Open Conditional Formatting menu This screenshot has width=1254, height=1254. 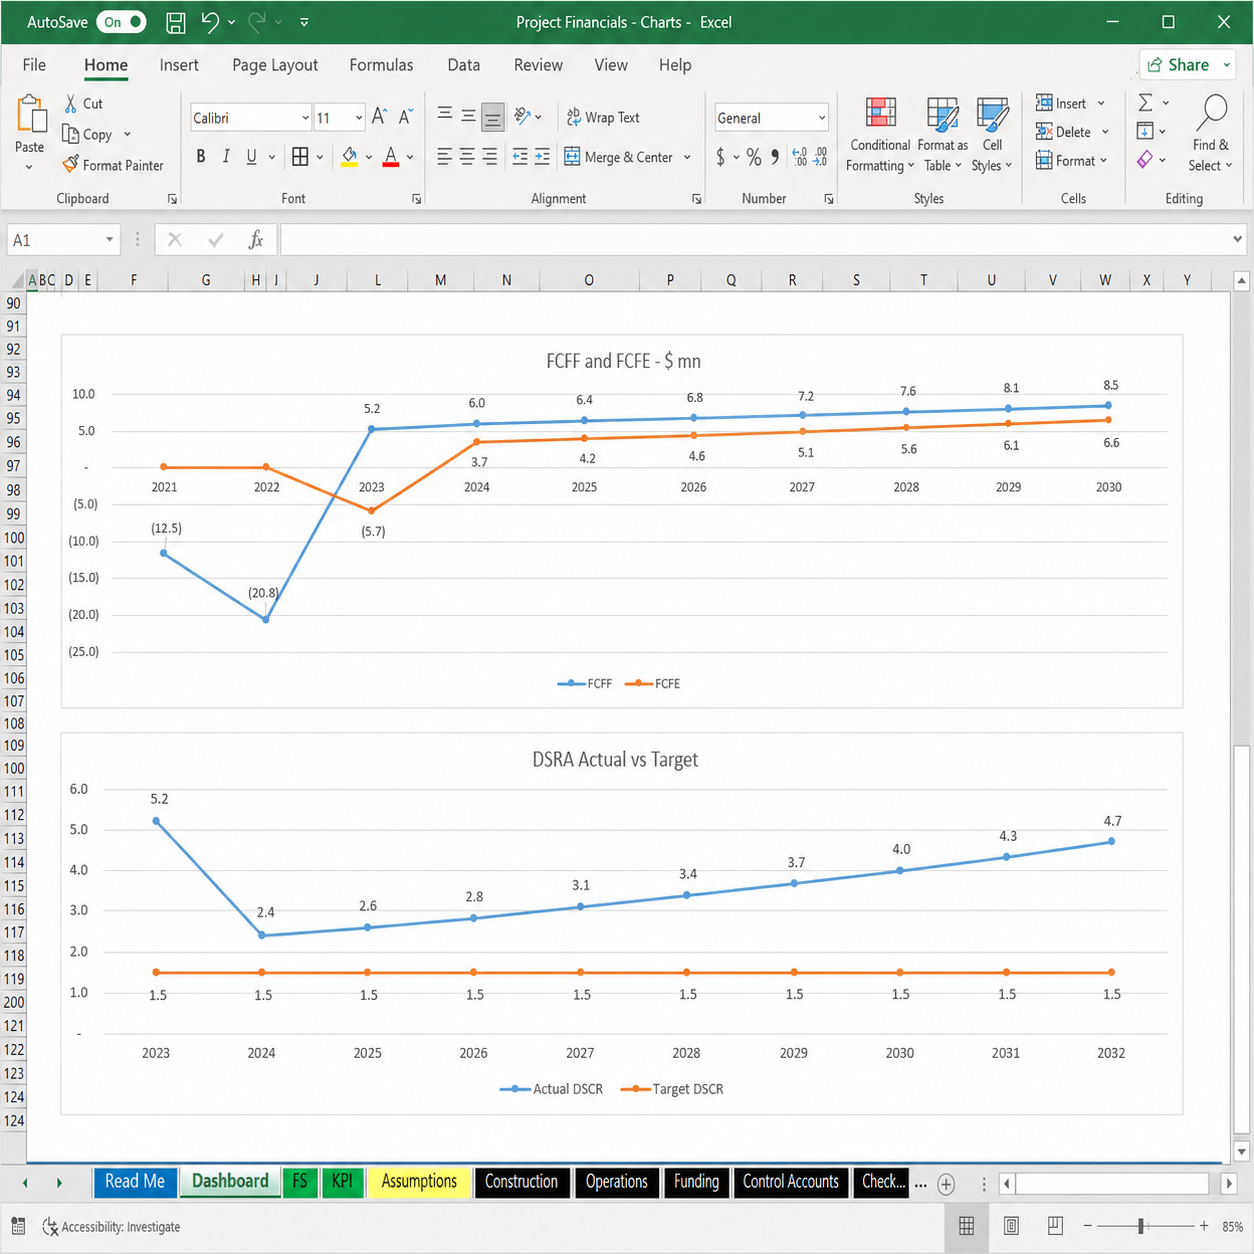tap(880, 136)
